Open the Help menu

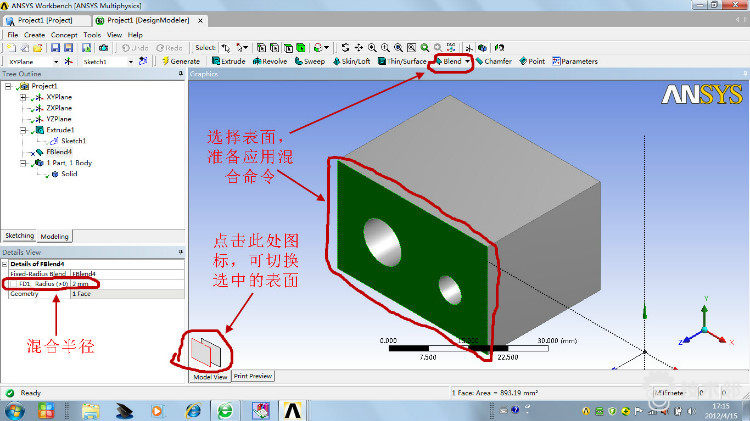pos(135,35)
